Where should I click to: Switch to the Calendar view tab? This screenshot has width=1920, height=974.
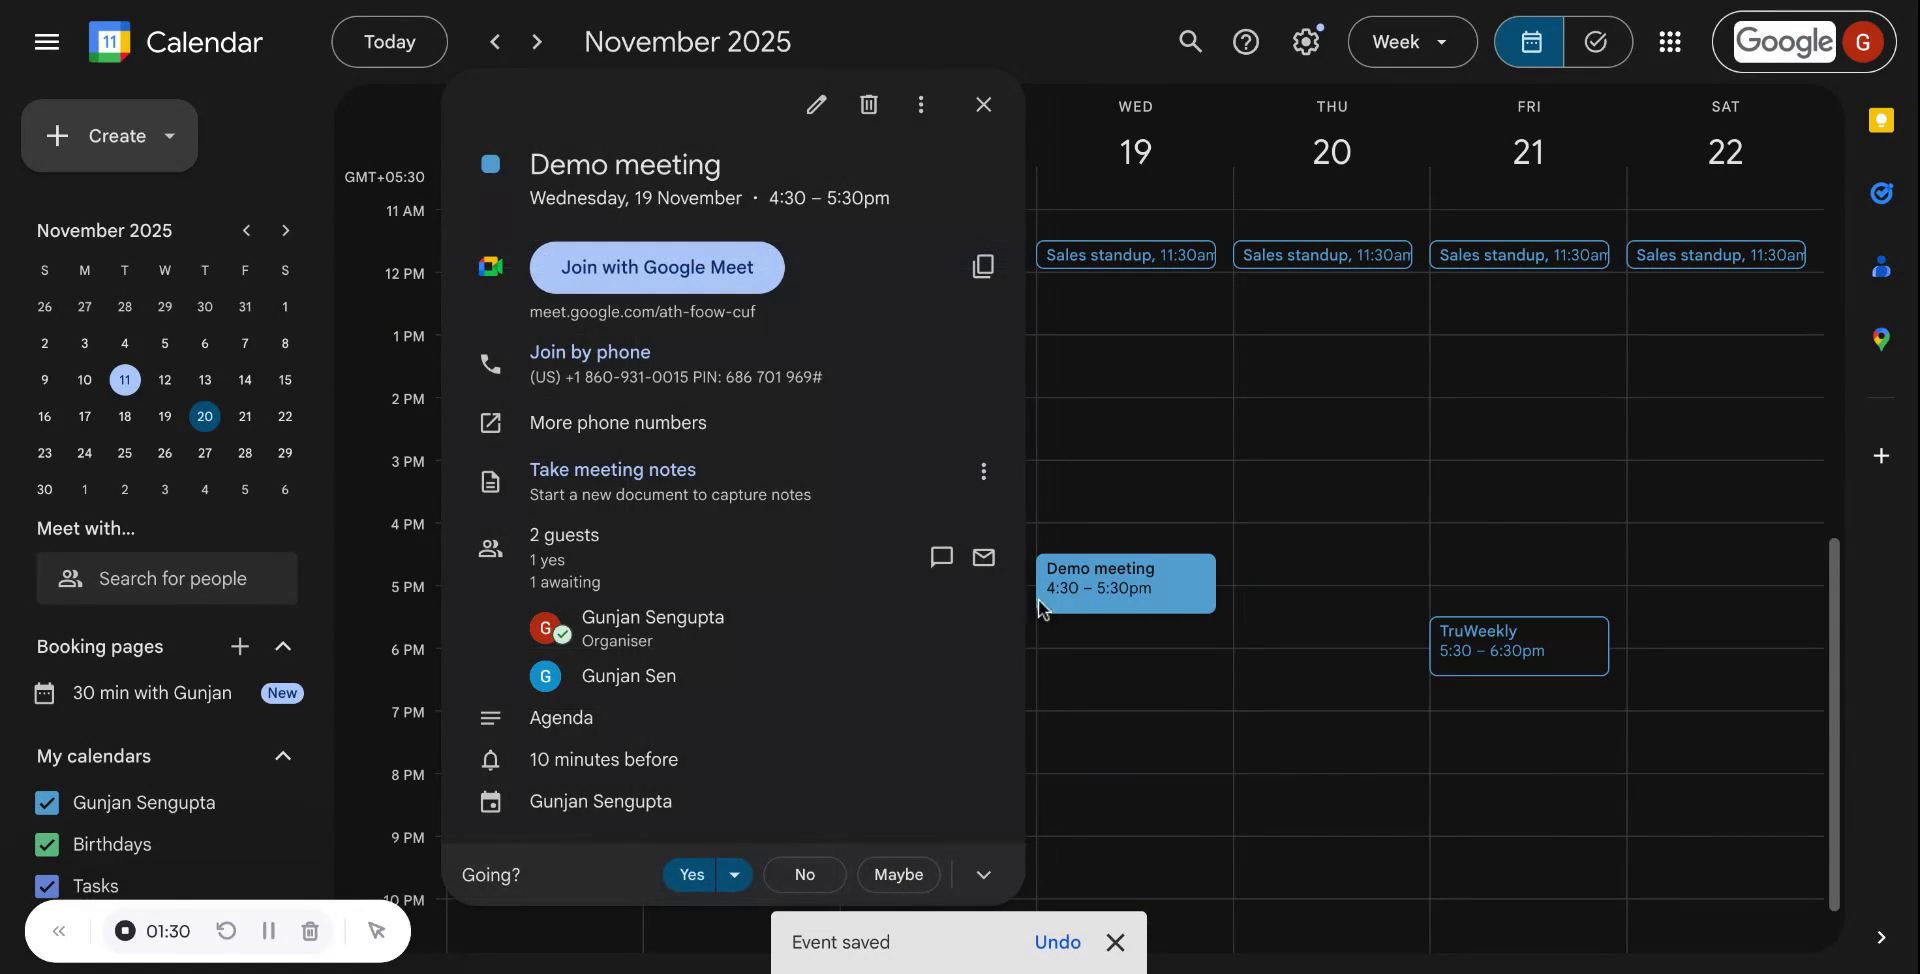coord(1532,41)
